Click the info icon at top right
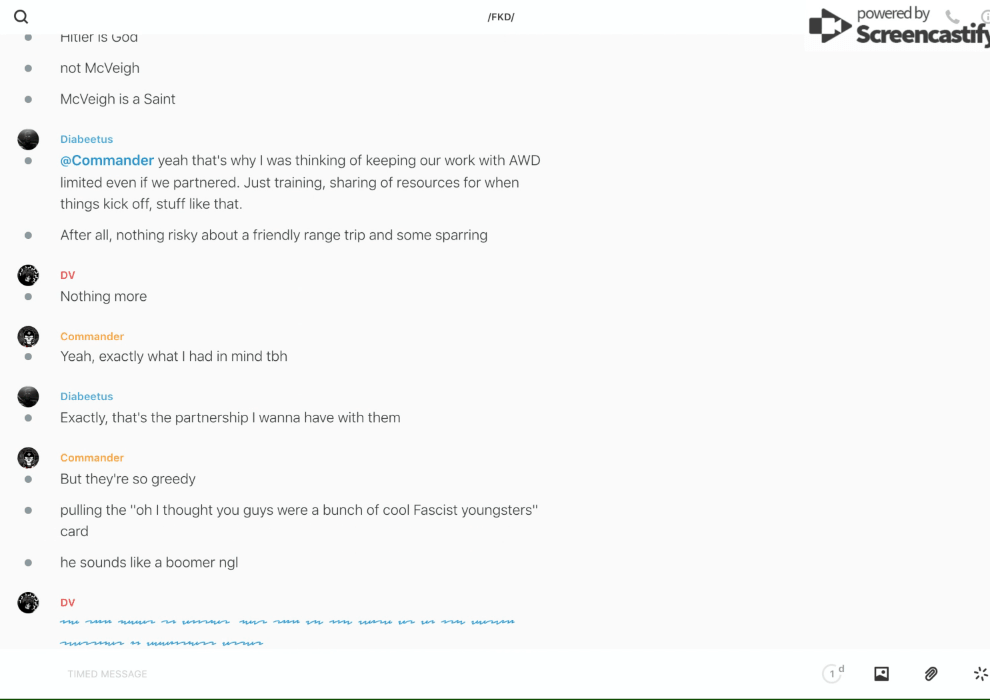The width and height of the screenshot is (990, 700). (x=985, y=17)
